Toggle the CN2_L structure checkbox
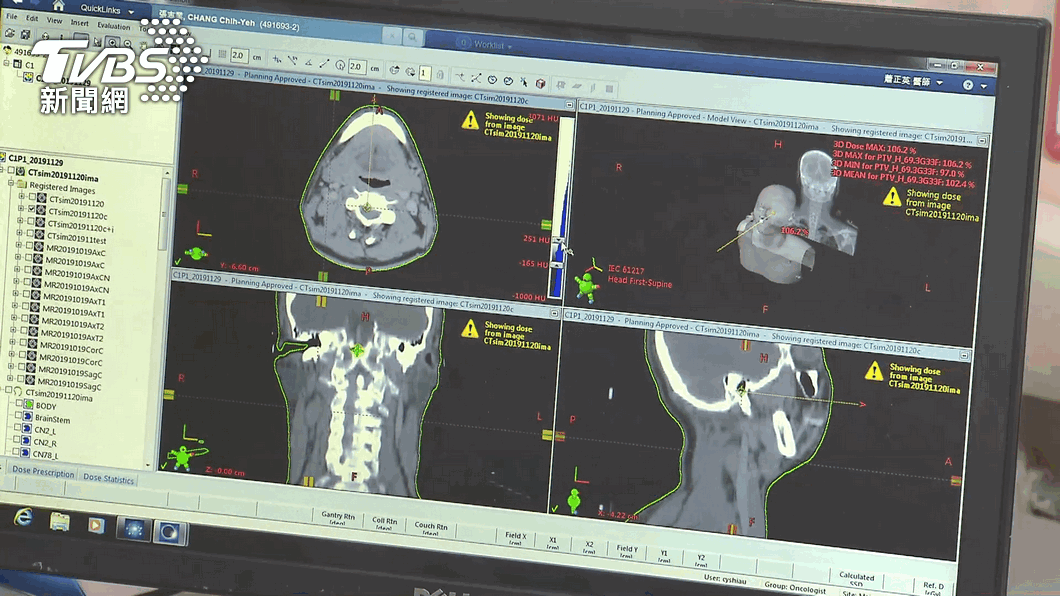The width and height of the screenshot is (1060, 596). click(18, 428)
